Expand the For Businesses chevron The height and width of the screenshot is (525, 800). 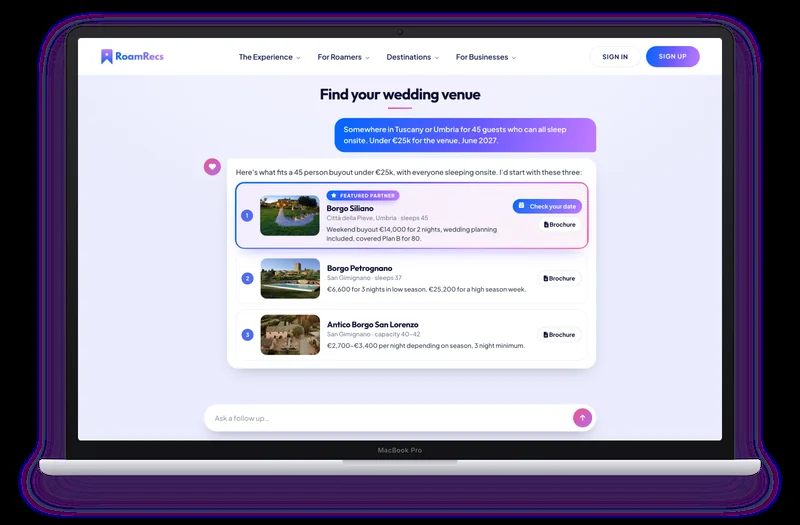coord(514,58)
